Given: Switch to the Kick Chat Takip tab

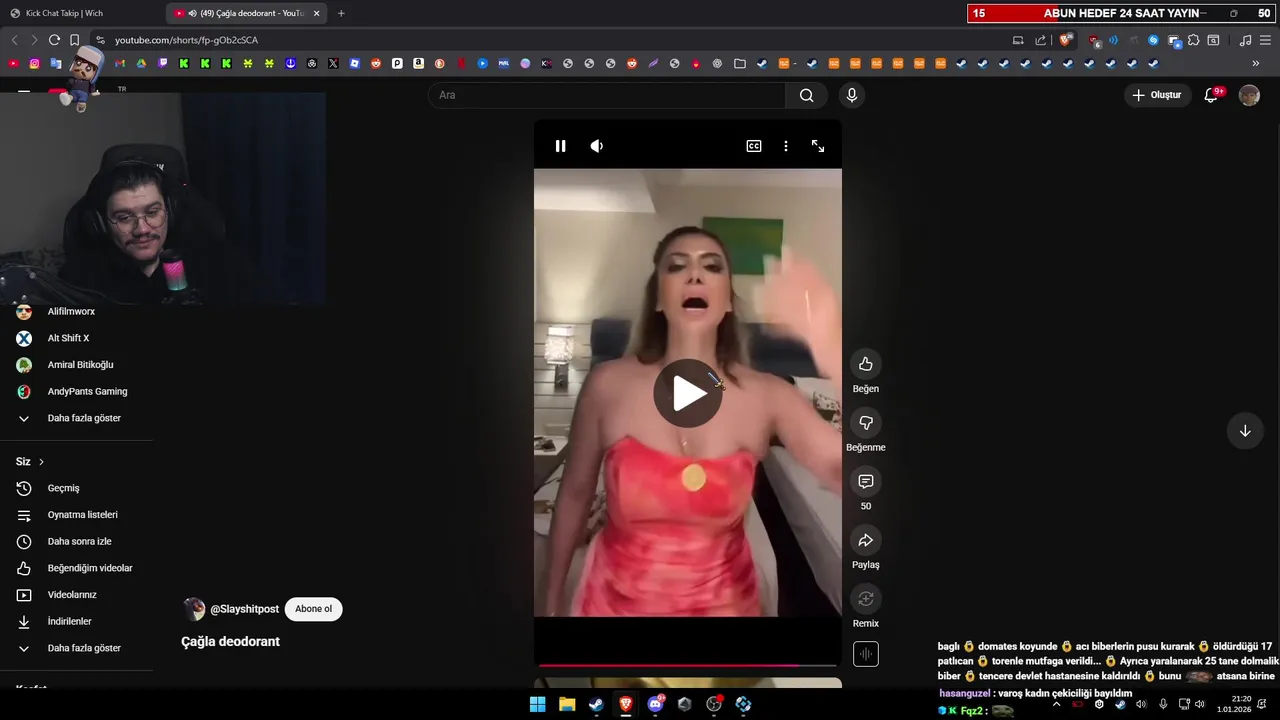Looking at the screenshot, I should [82, 13].
